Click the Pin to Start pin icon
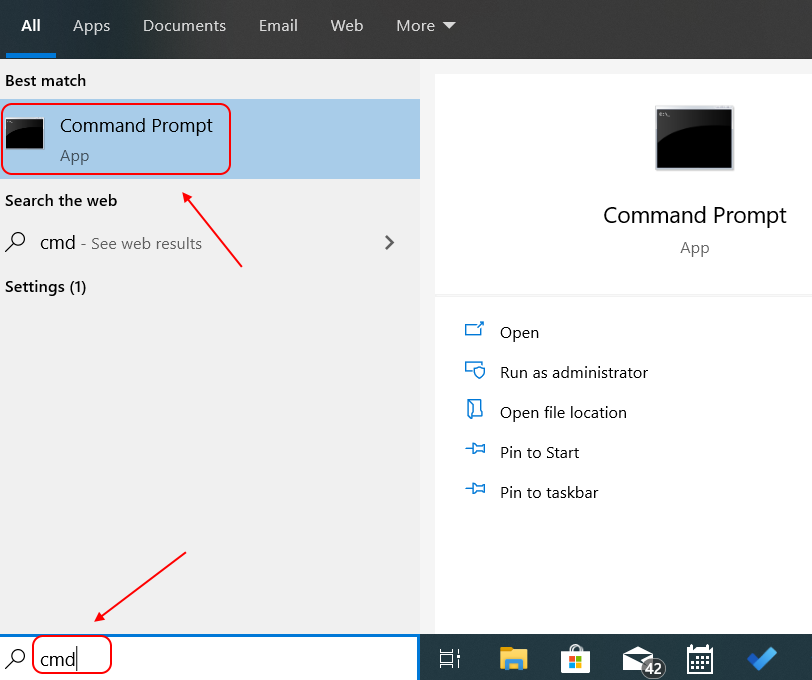Viewport: 812px width, 680px height. (x=475, y=448)
